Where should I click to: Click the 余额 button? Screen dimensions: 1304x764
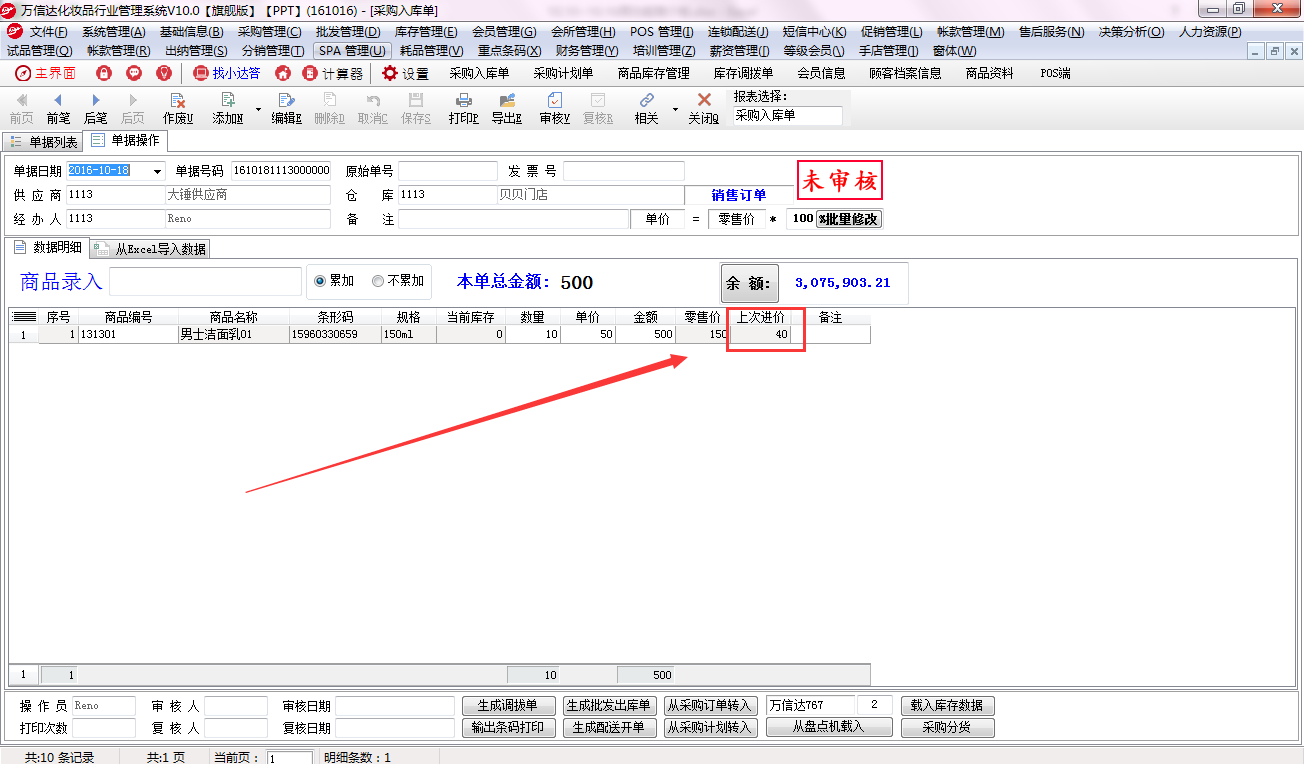tap(749, 283)
